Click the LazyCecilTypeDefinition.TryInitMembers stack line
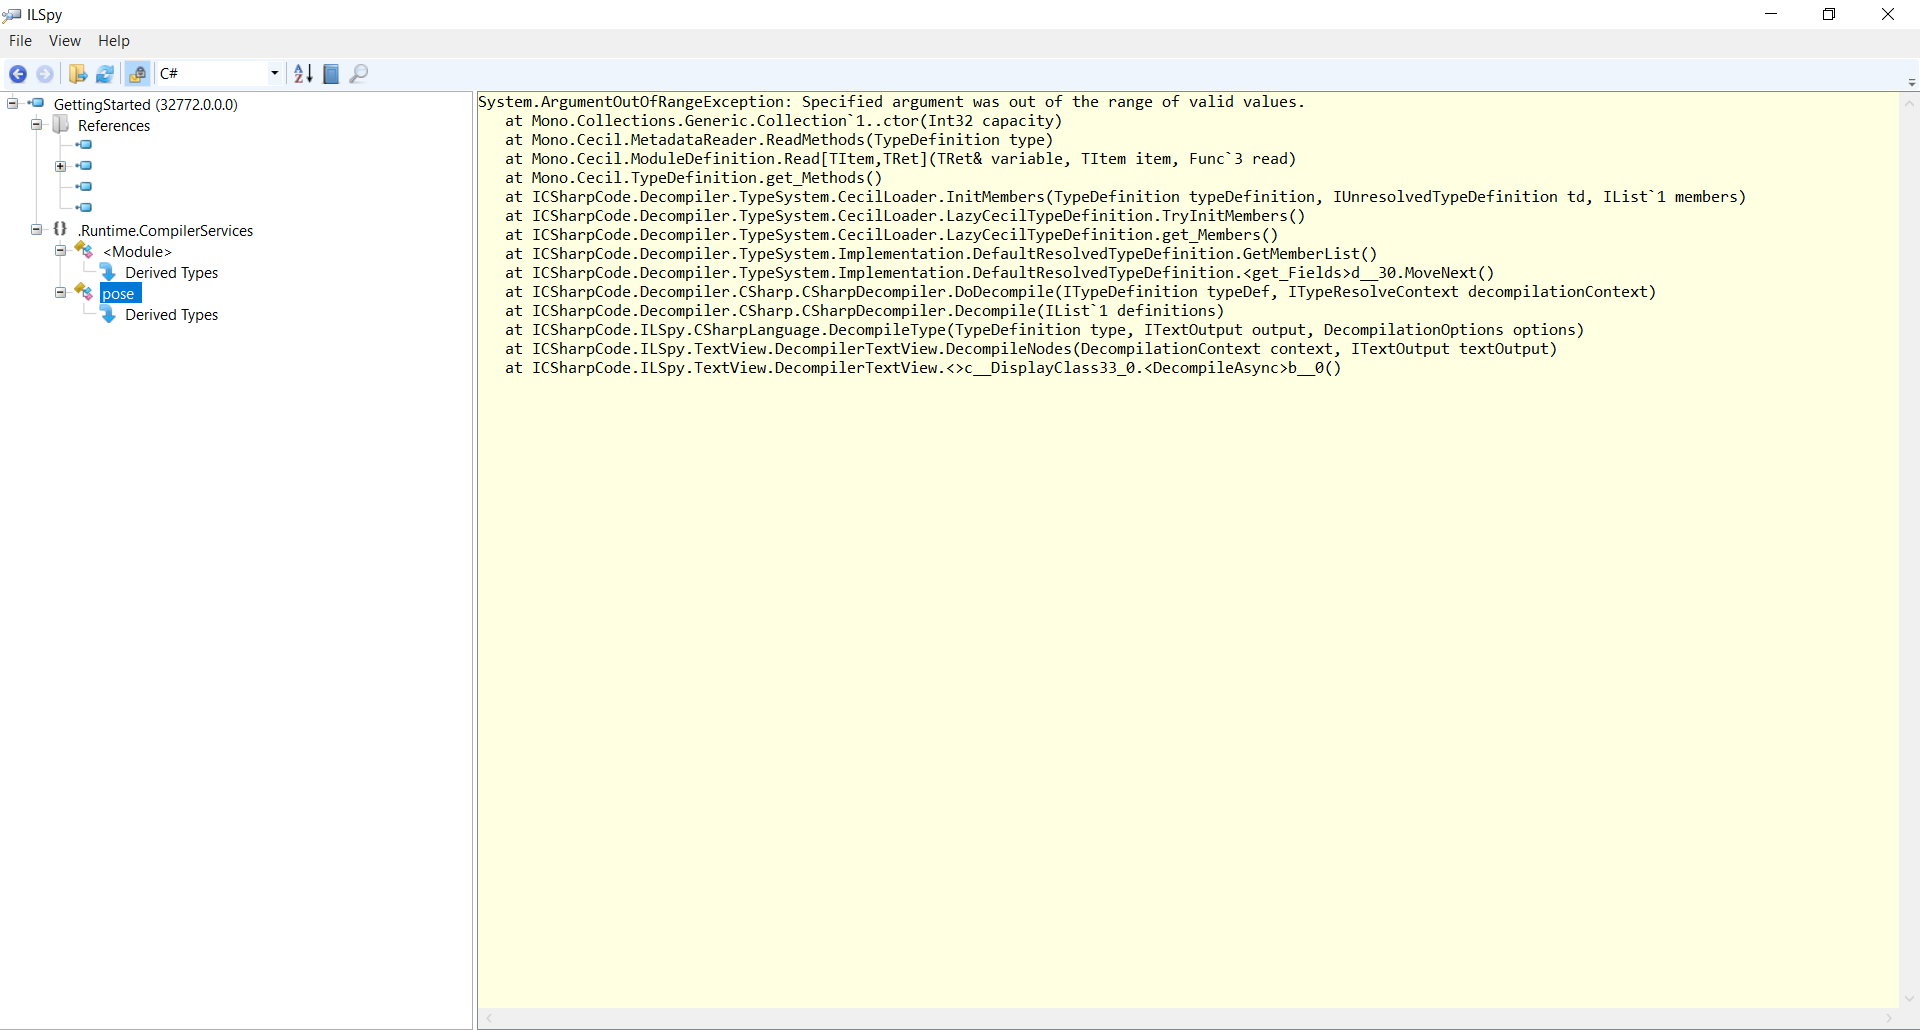This screenshot has height=1030, width=1920. [x=905, y=216]
